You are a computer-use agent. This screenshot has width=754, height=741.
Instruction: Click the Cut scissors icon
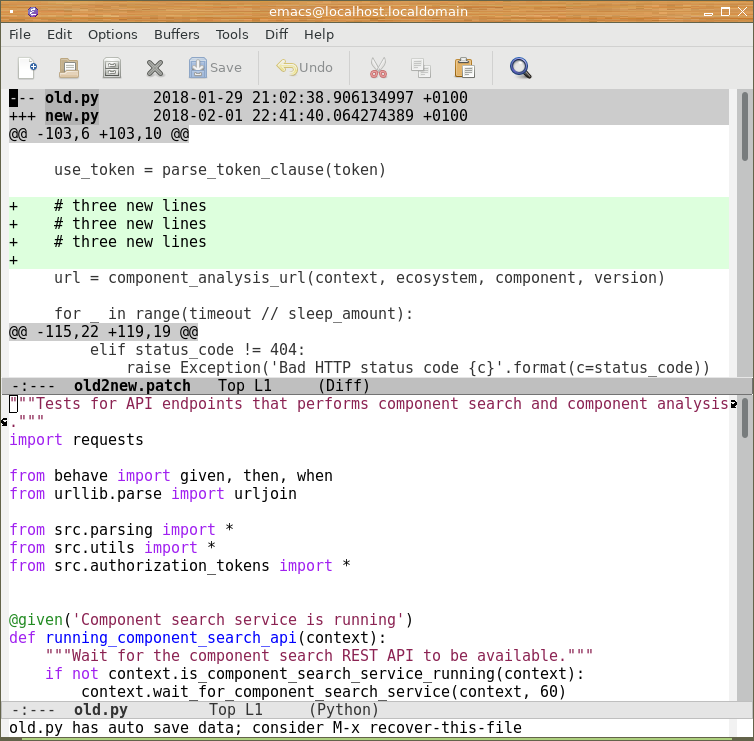click(x=378, y=68)
